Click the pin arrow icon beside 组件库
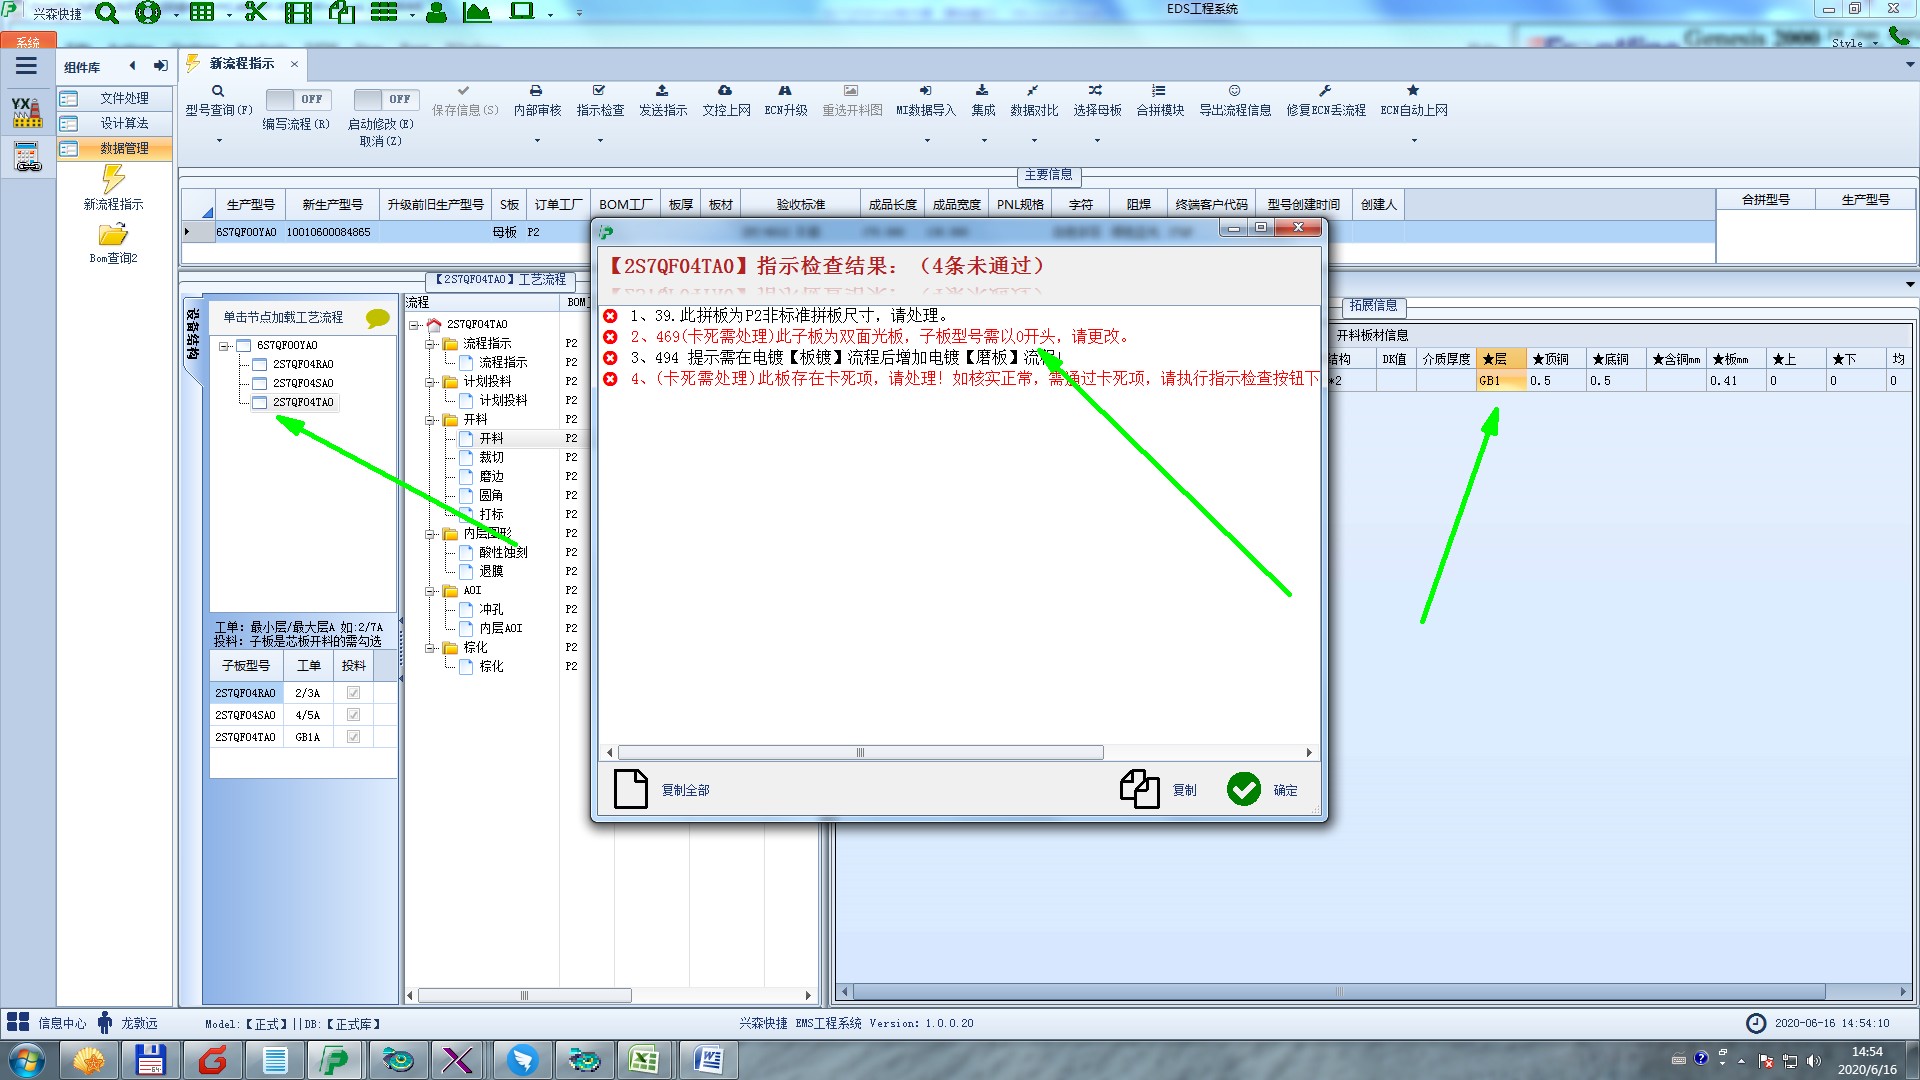The width and height of the screenshot is (1920, 1080). pyautogui.click(x=160, y=66)
